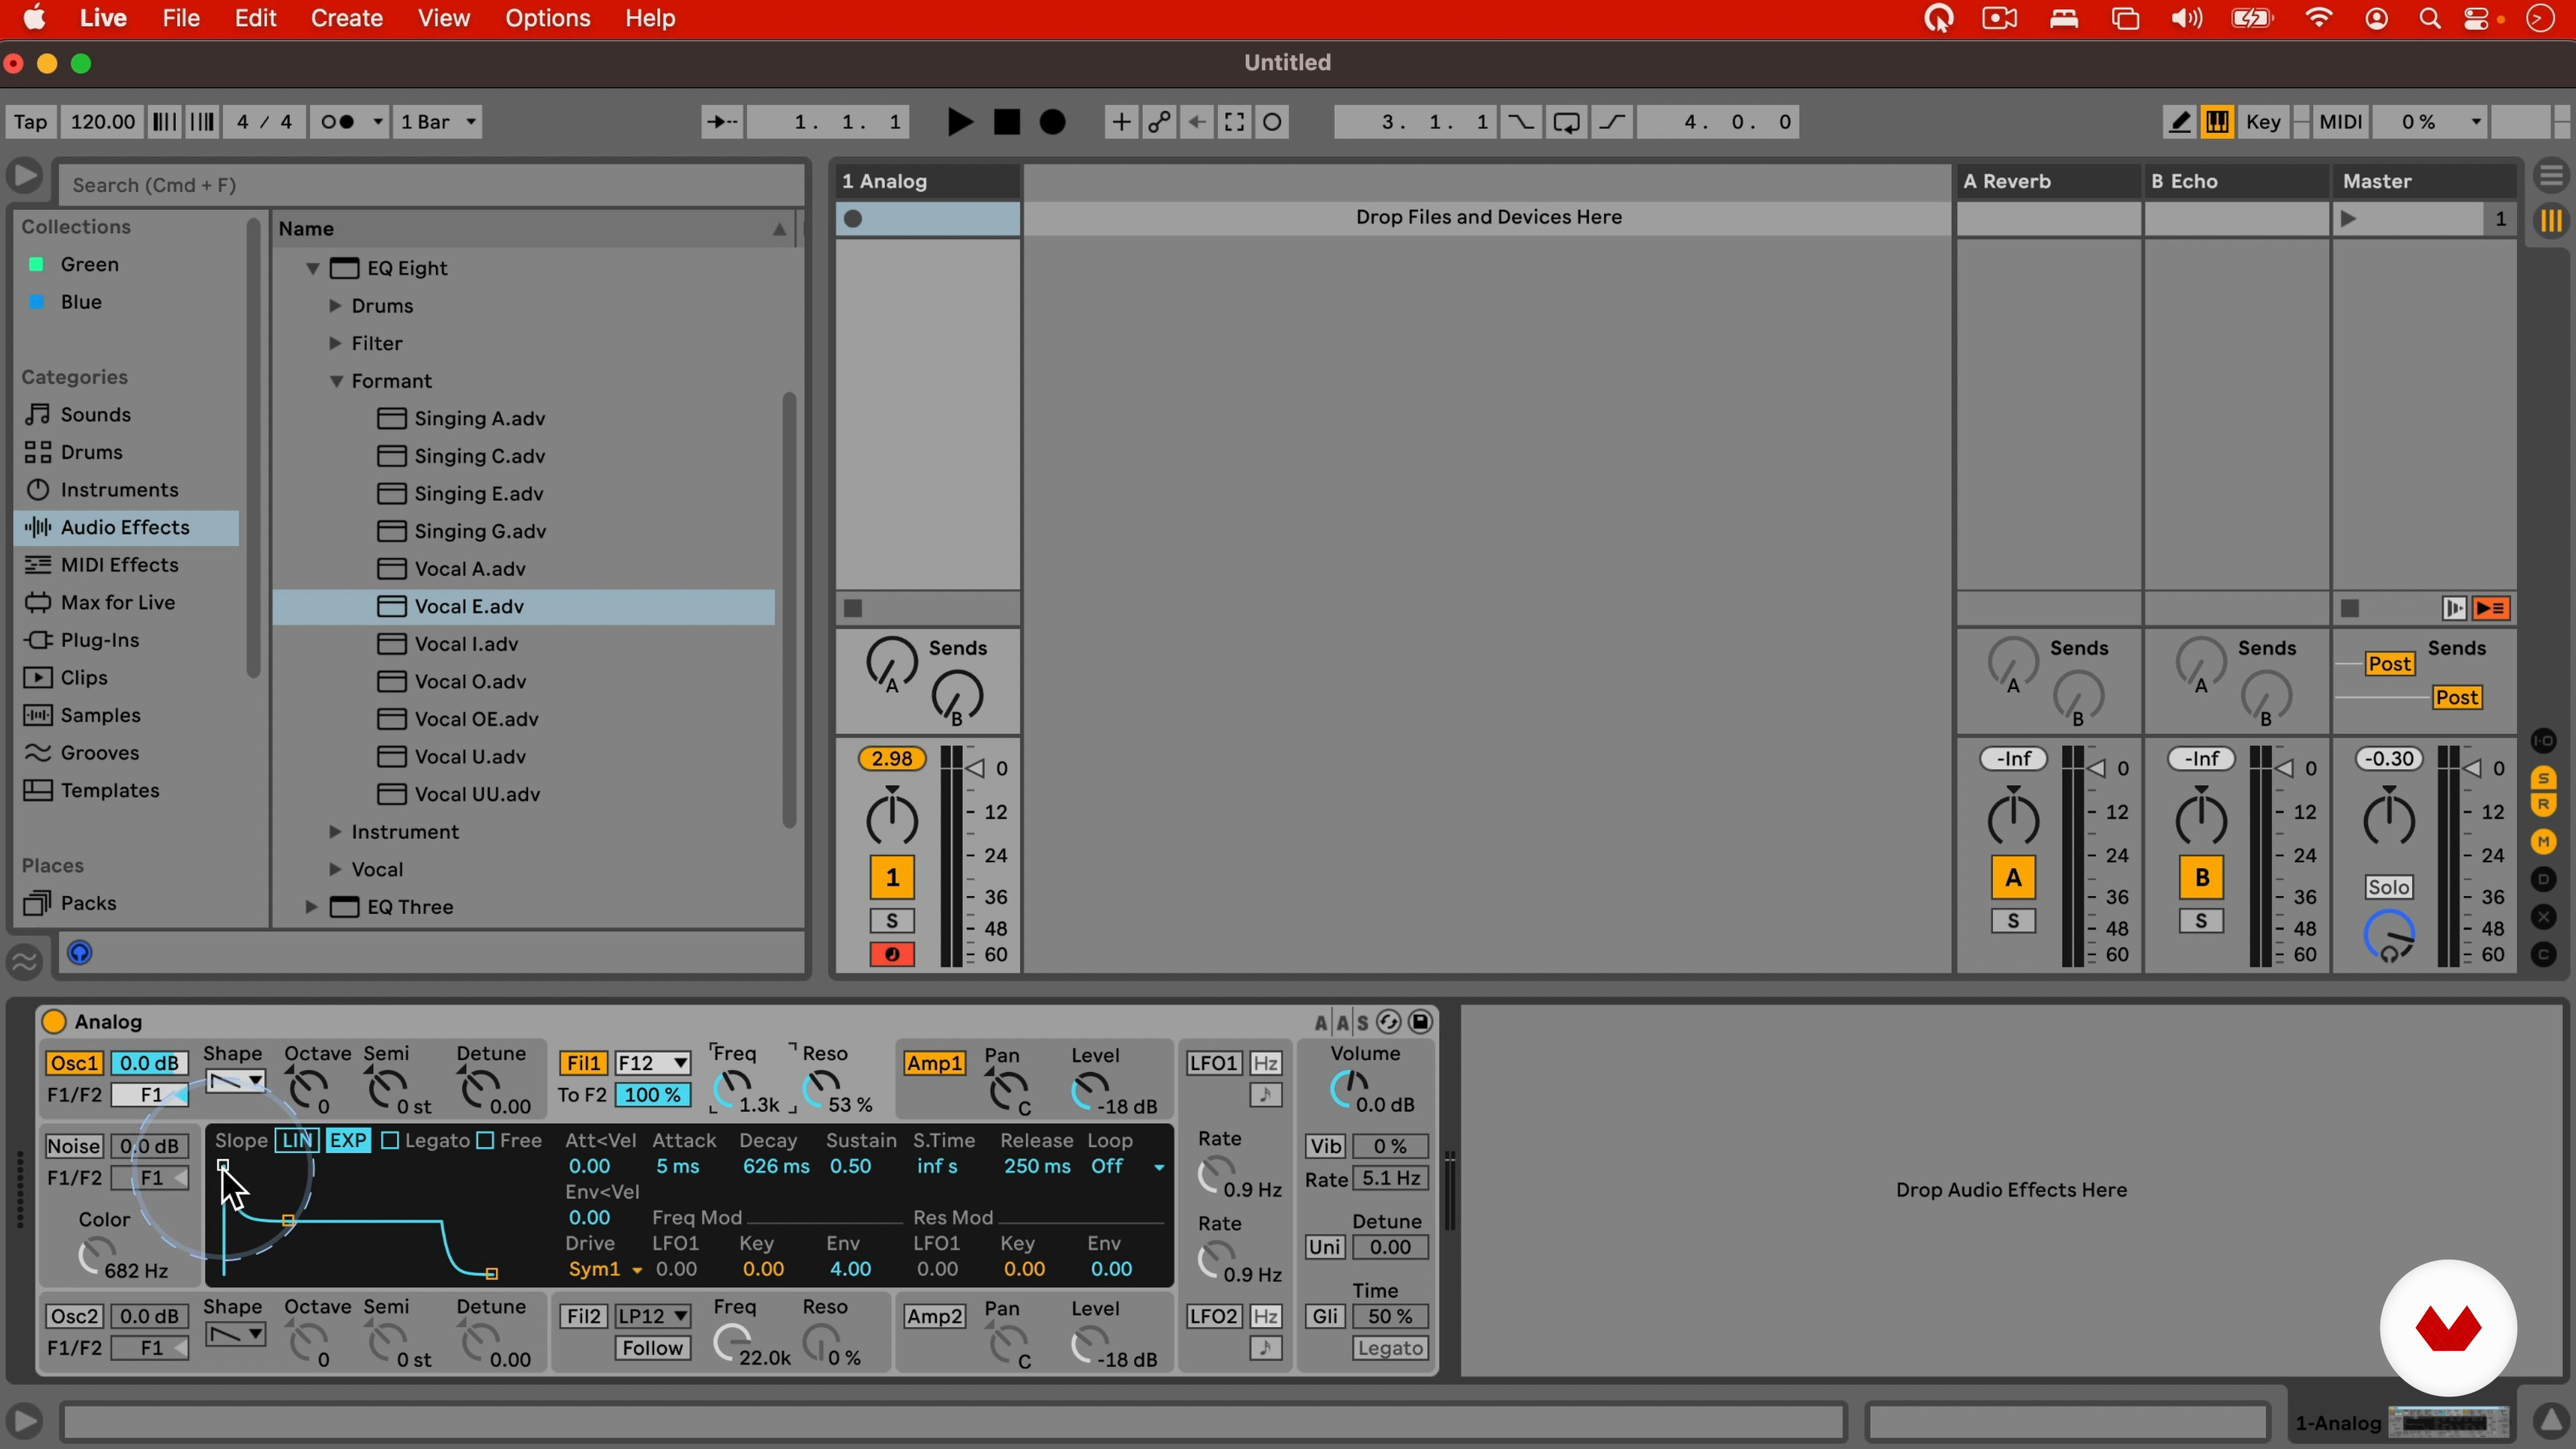Toggle the metronome button
2576x1449 pixels.
[x=349, y=122]
